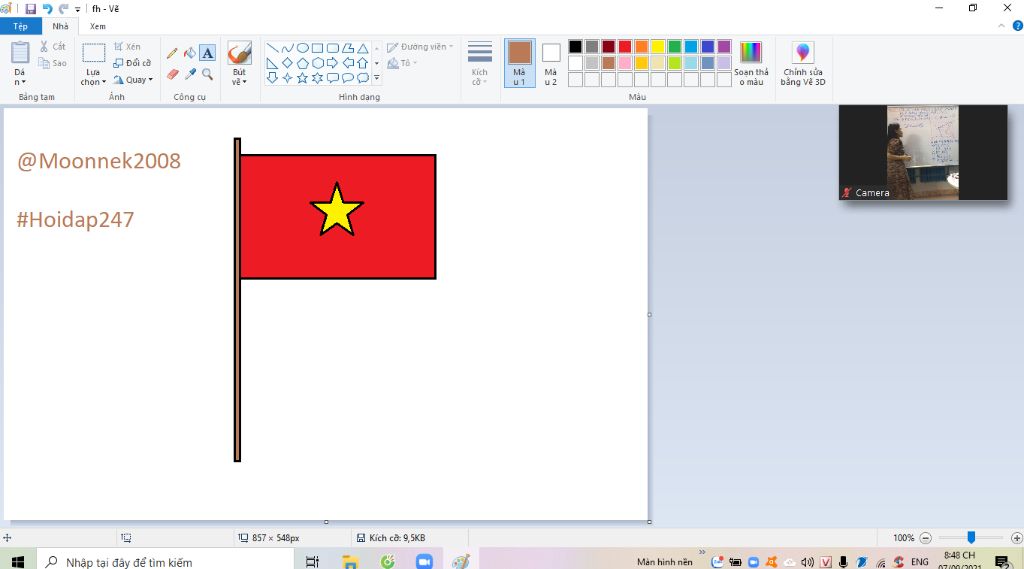Choose the curve shape

pos(287,48)
